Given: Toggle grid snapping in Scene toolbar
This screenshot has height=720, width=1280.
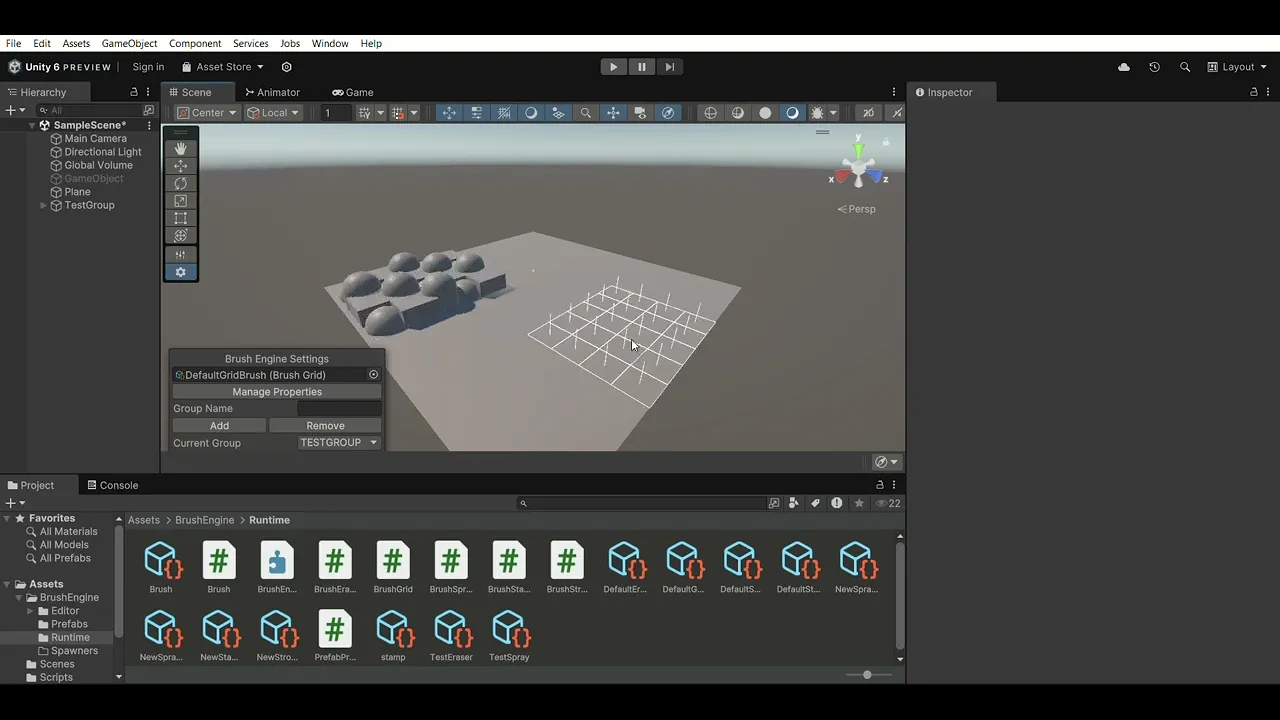Looking at the screenshot, I should point(398,113).
